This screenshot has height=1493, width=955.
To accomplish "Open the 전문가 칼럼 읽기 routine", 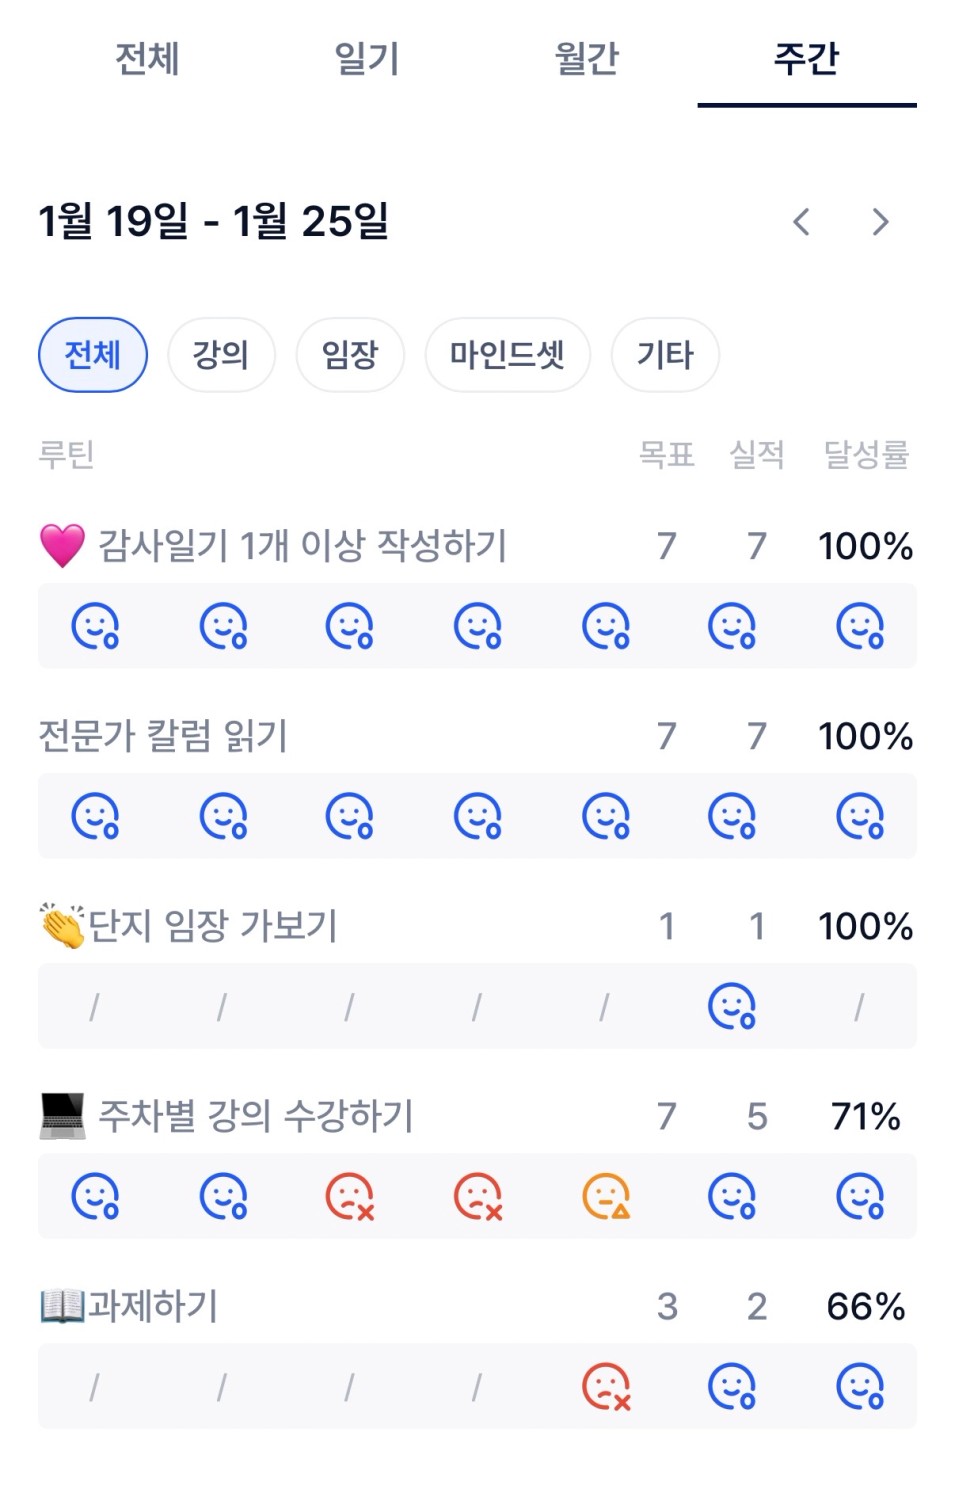I will tap(163, 736).
